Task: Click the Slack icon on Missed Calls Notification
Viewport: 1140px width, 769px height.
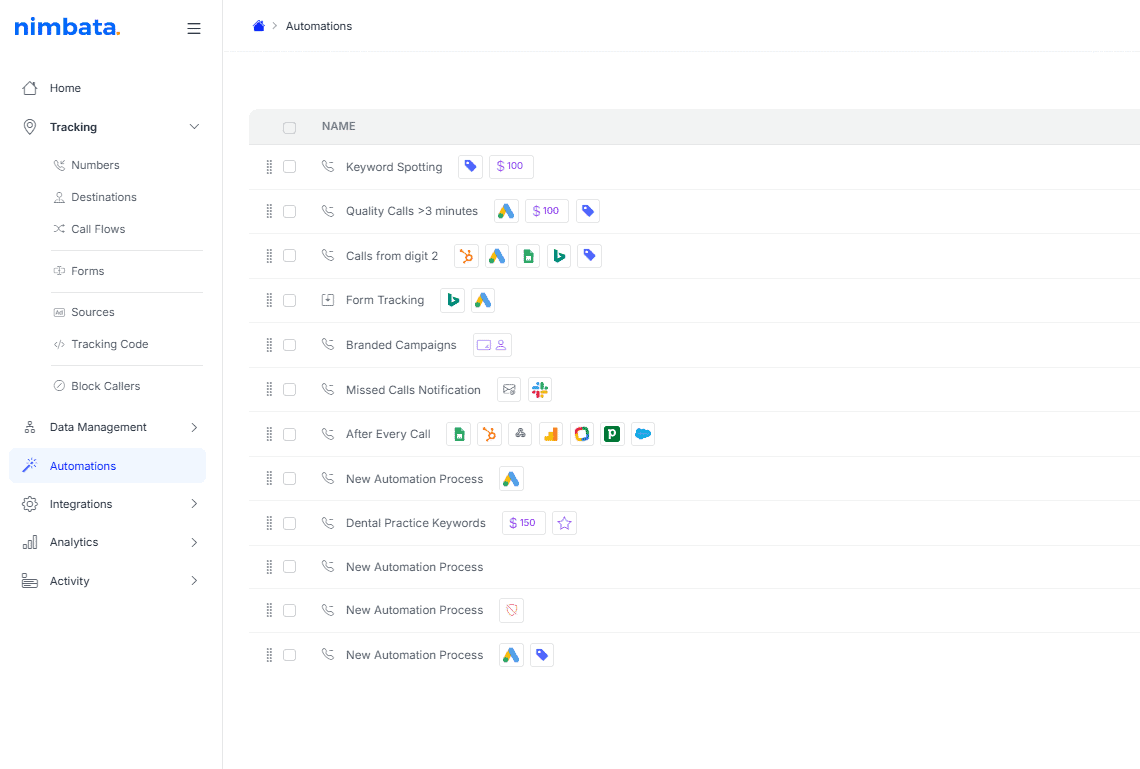Action: click(540, 389)
